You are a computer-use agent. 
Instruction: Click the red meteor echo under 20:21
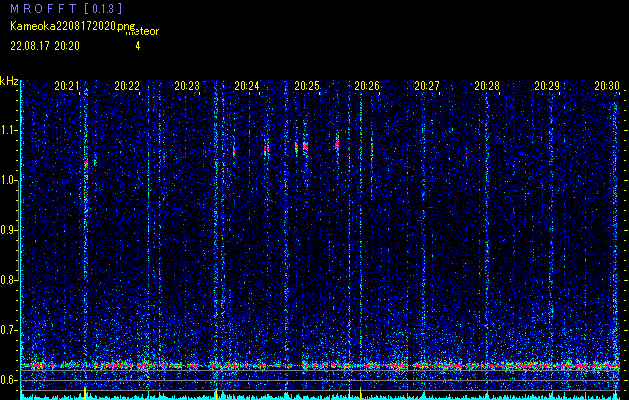tap(86, 163)
